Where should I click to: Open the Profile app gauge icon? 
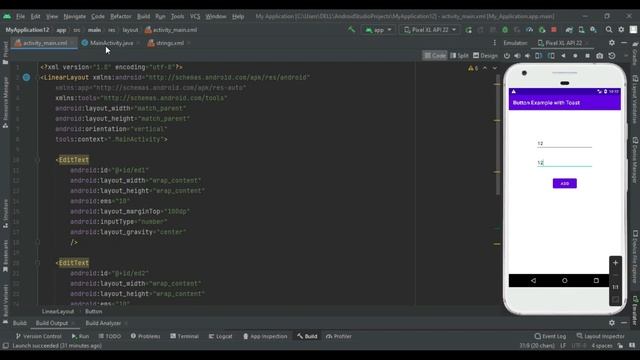[x=529, y=30]
